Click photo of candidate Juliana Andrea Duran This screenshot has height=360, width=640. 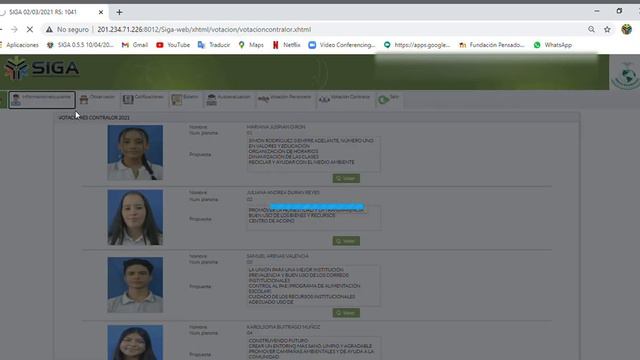click(x=135, y=217)
